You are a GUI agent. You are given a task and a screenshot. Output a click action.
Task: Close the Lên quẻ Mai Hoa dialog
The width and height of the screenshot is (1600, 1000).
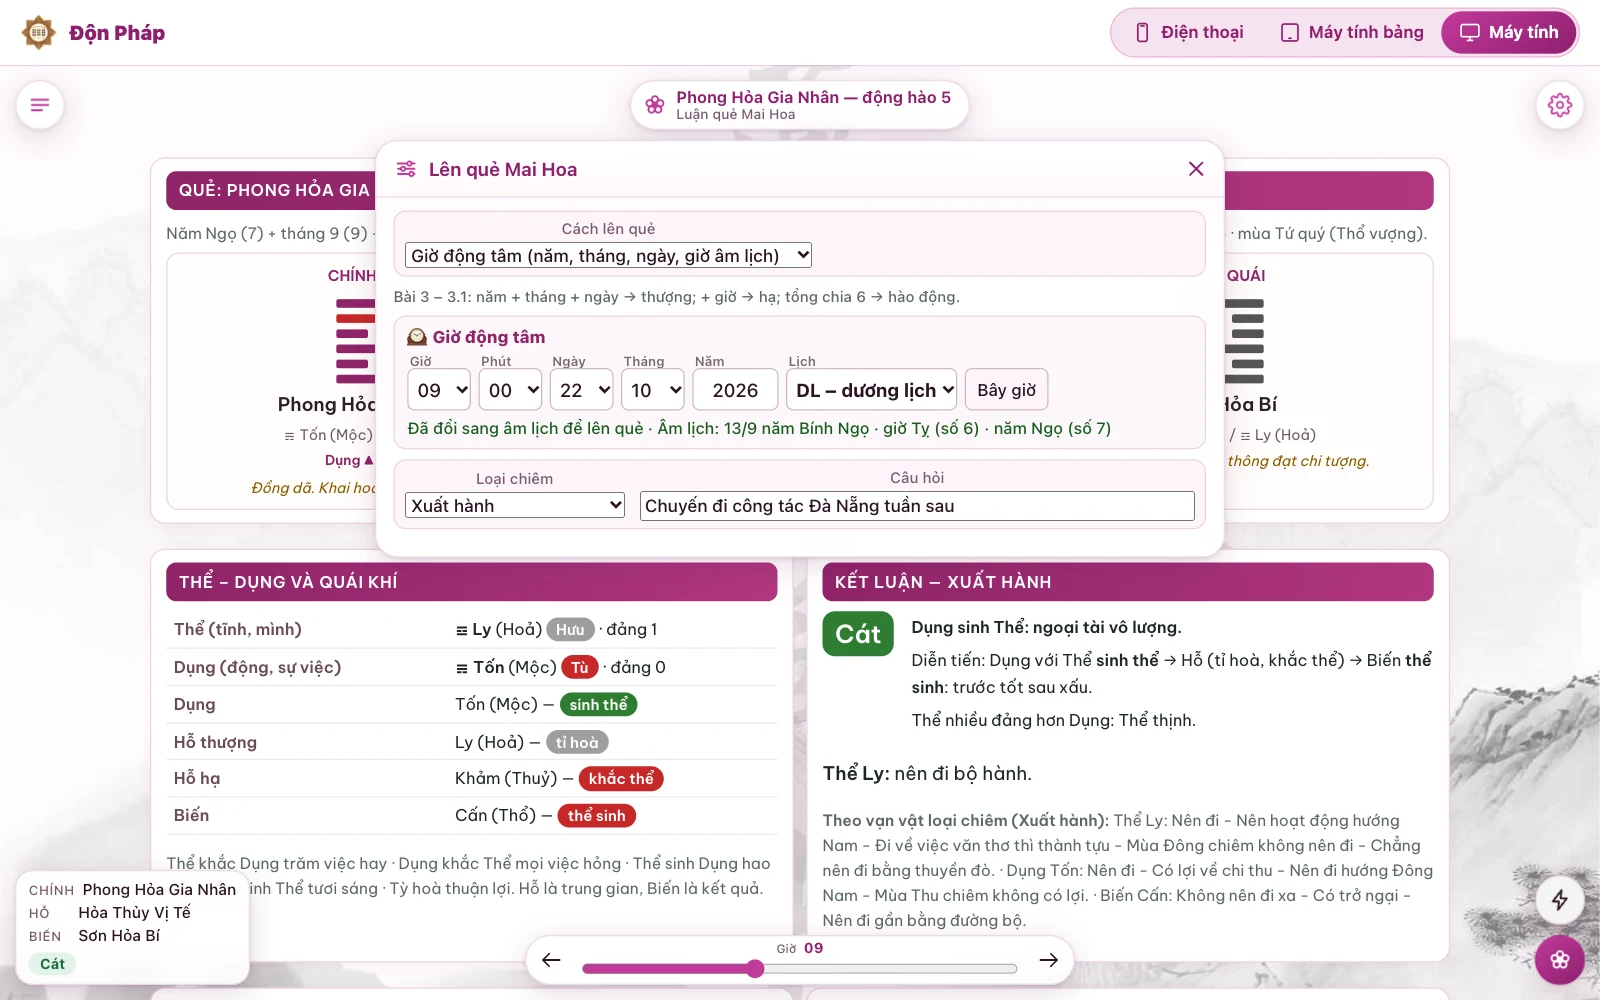[x=1196, y=169]
